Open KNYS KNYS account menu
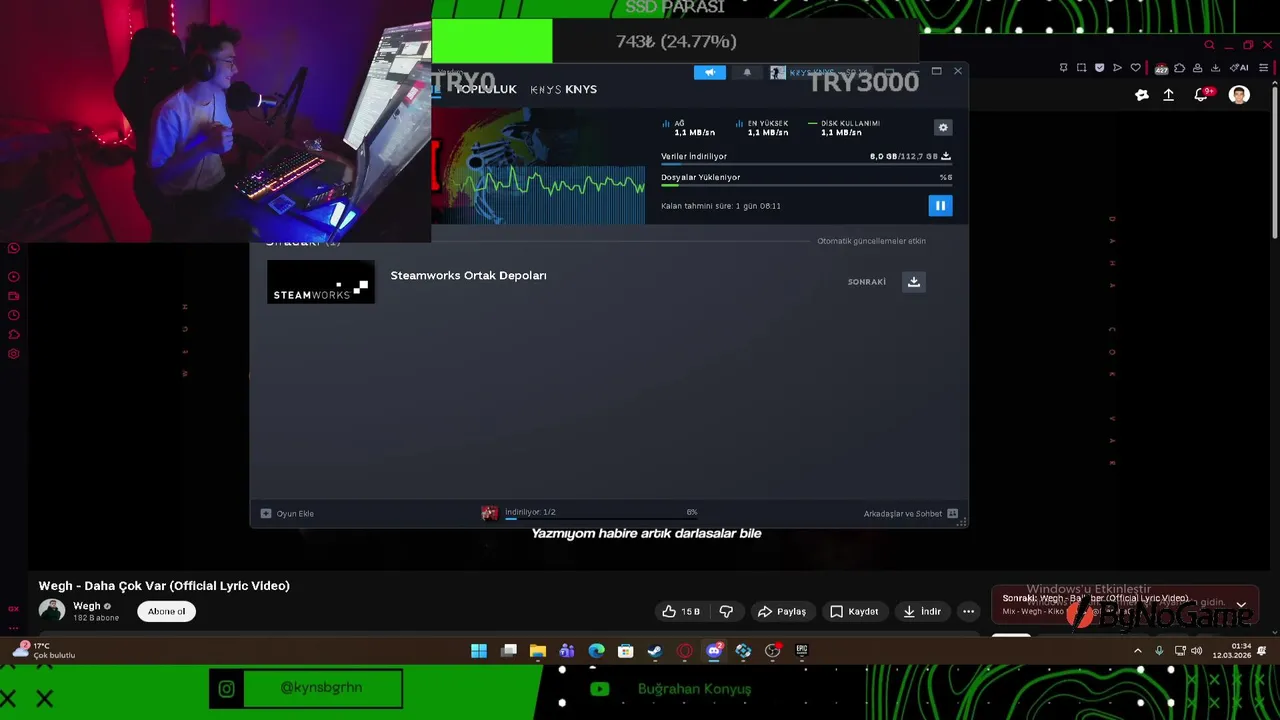Viewport: 1280px width, 720px height. tap(819, 72)
